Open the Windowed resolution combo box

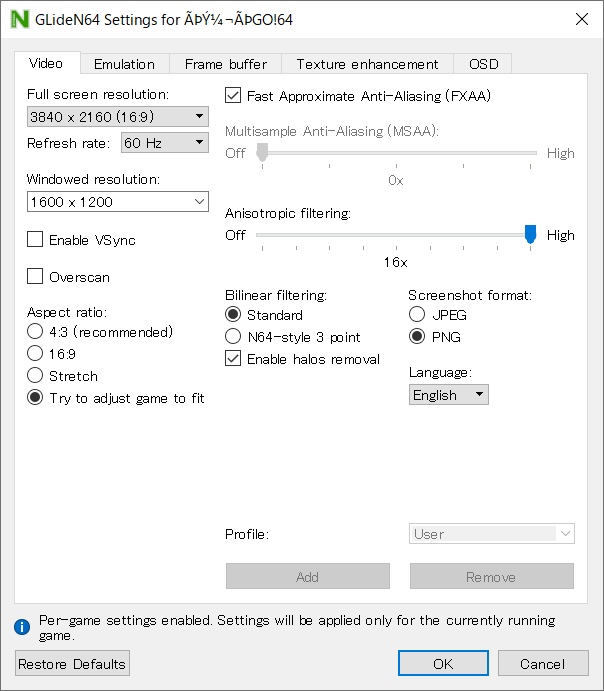pos(117,202)
